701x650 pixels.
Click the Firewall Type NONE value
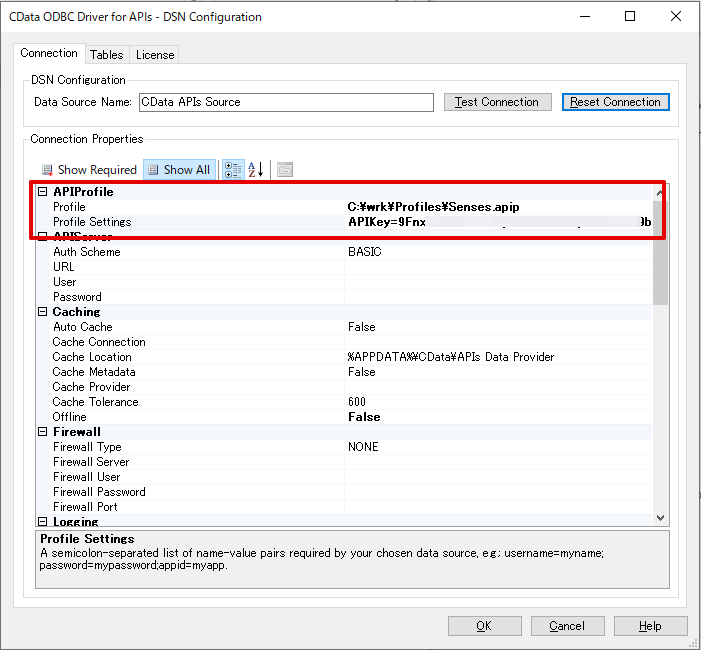(363, 447)
